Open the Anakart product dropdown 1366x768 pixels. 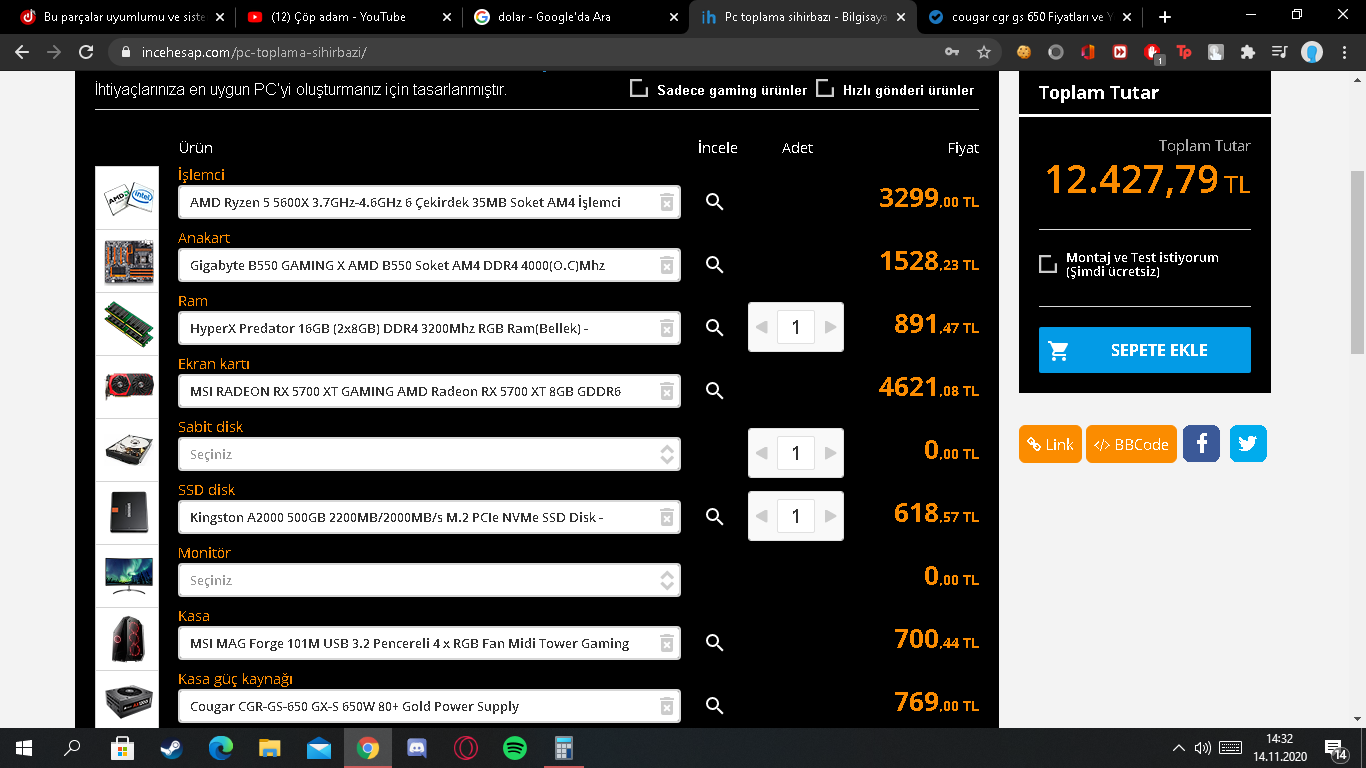[429, 265]
